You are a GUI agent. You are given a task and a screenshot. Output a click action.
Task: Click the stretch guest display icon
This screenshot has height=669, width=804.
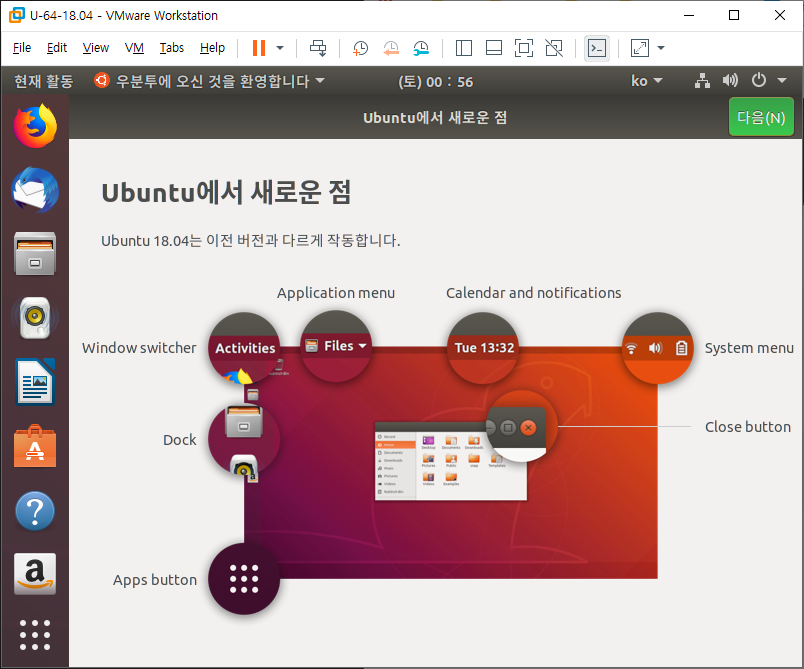640,48
